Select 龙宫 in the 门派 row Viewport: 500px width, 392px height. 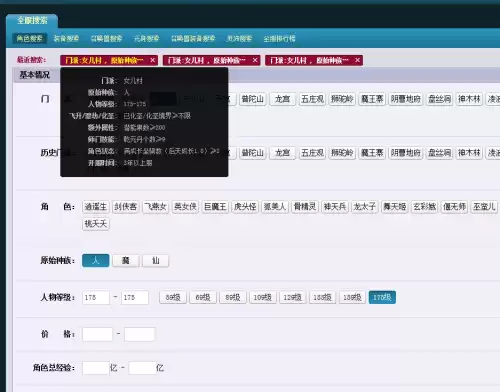tap(282, 99)
